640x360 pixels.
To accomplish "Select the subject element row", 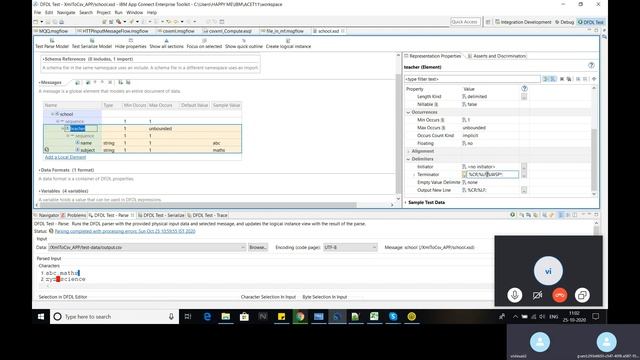I will point(142,150).
